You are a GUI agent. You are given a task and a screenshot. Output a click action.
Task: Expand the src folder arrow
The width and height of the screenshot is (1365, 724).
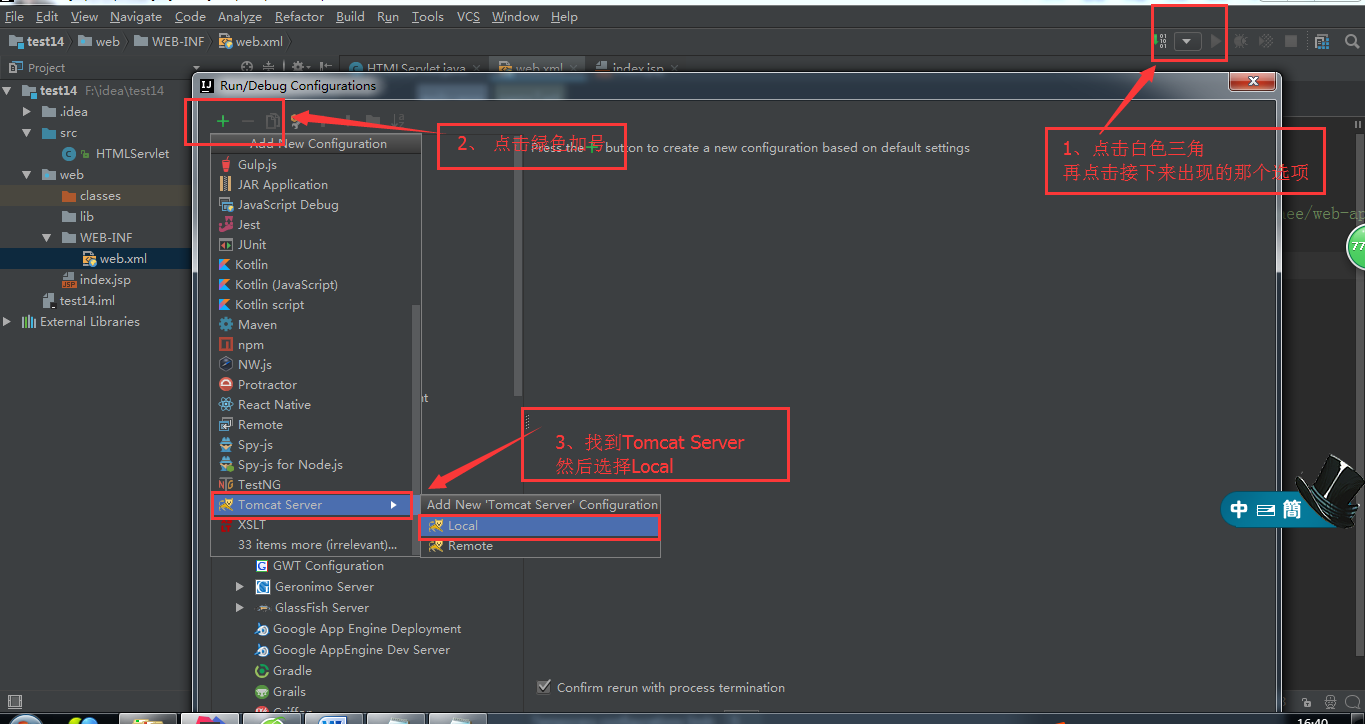(27, 133)
